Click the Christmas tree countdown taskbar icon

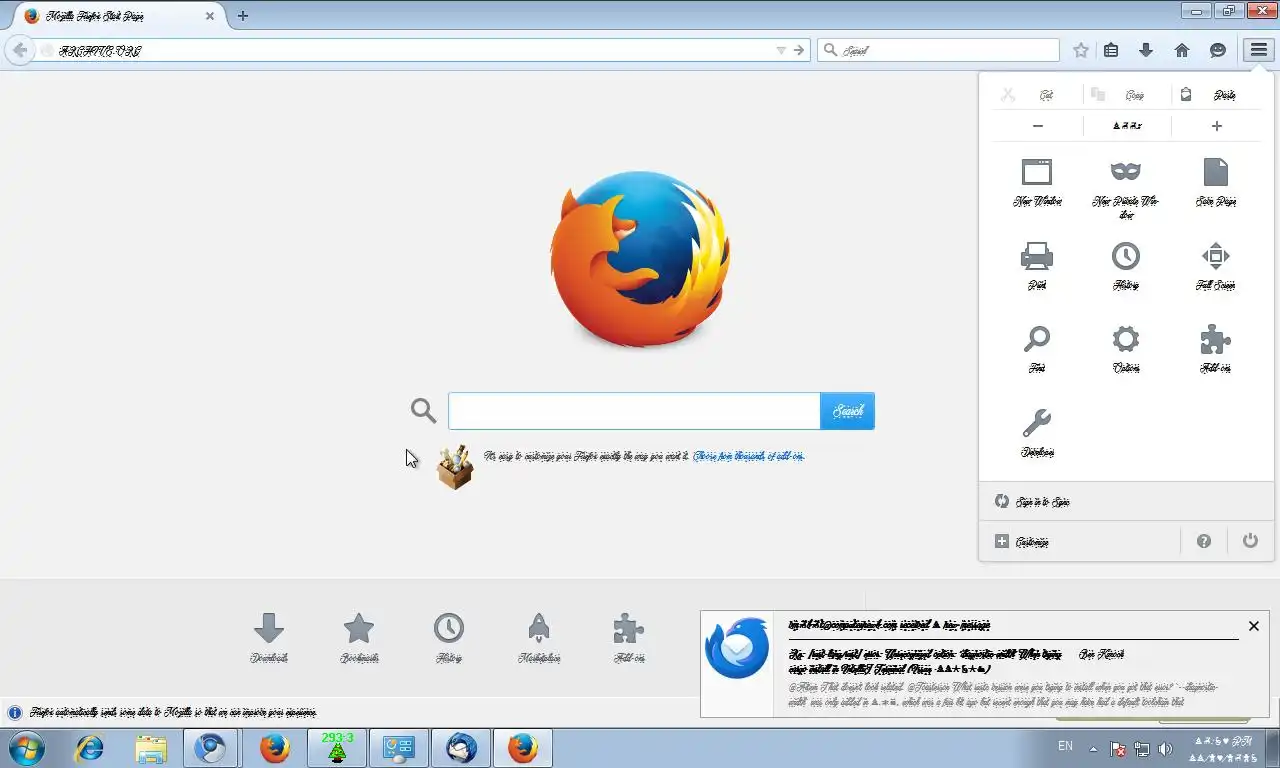[x=337, y=748]
